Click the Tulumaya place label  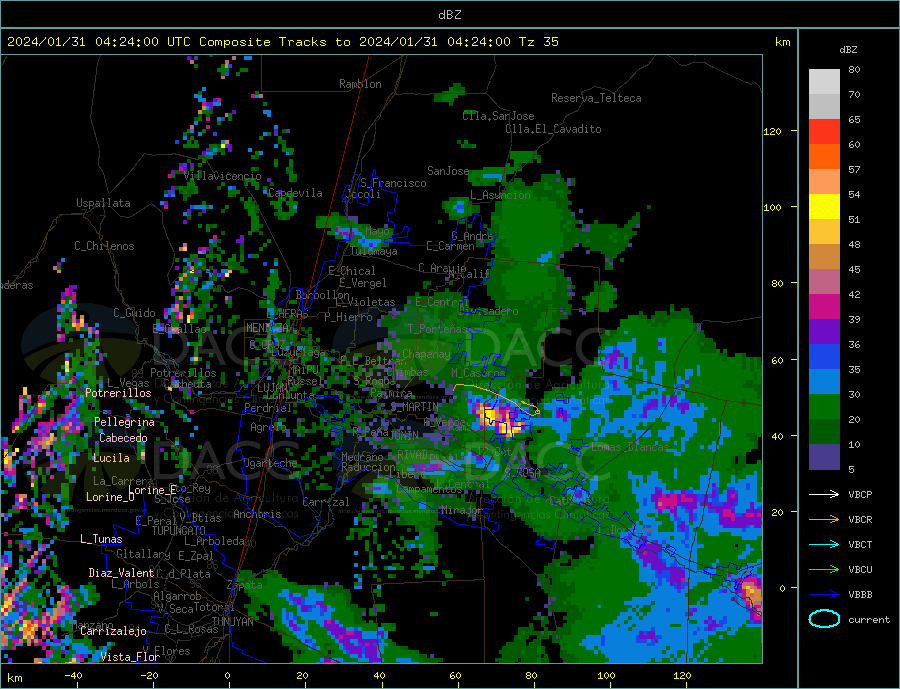[374, 251]
